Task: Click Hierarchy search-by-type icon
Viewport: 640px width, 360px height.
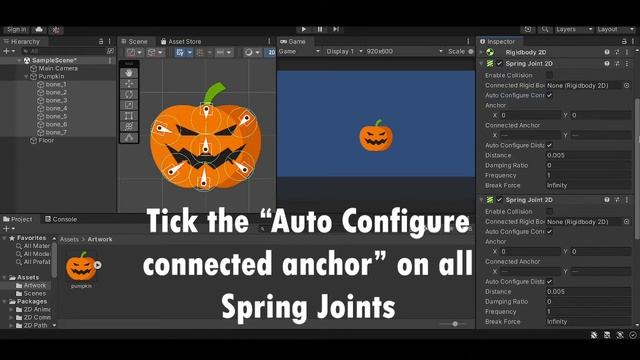Action: click(110, 51)
